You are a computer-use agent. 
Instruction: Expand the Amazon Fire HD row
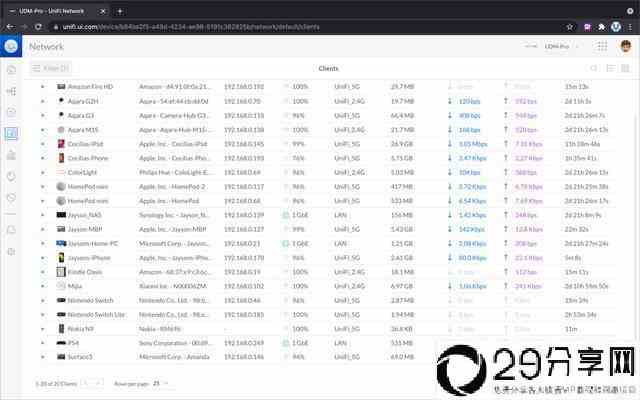pyautogui.click(x=42, y=87)
